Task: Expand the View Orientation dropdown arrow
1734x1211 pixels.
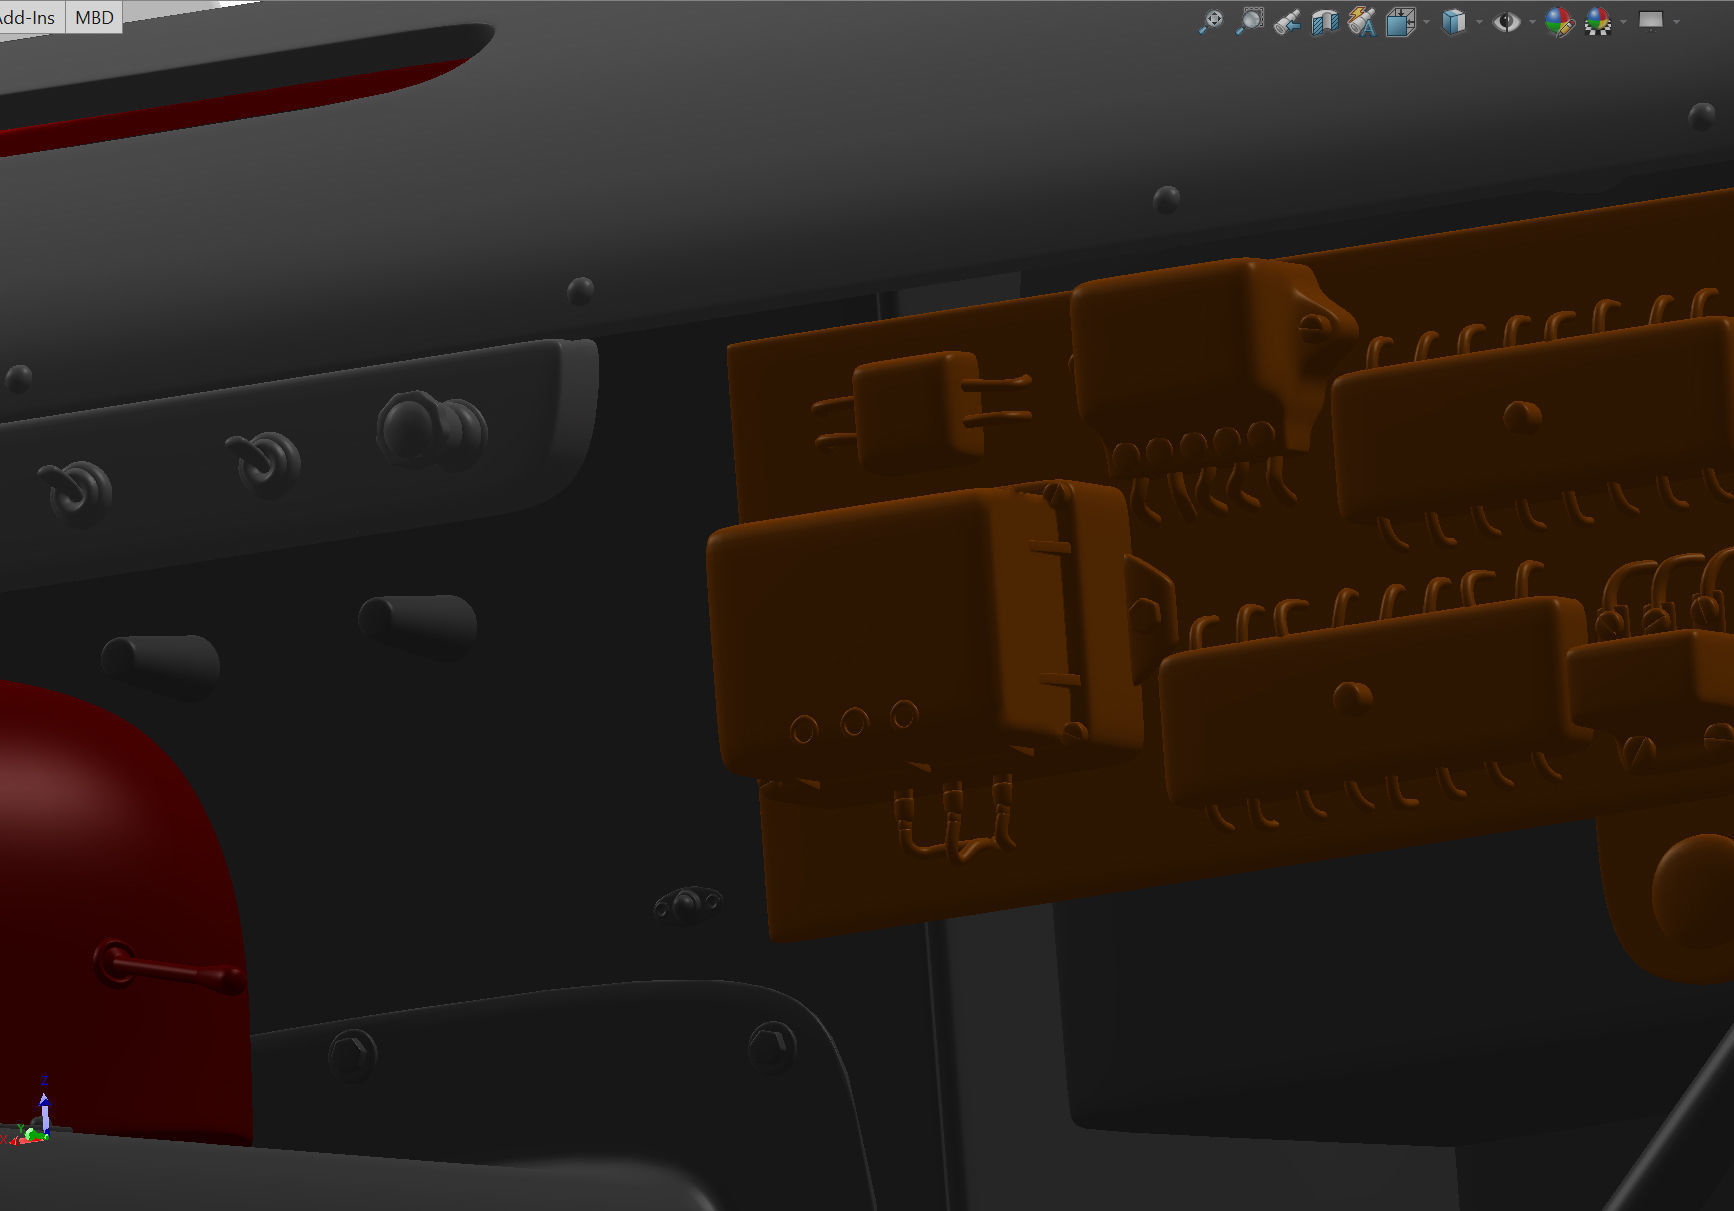Action: pyautogui.click(x=1426, y=21)
